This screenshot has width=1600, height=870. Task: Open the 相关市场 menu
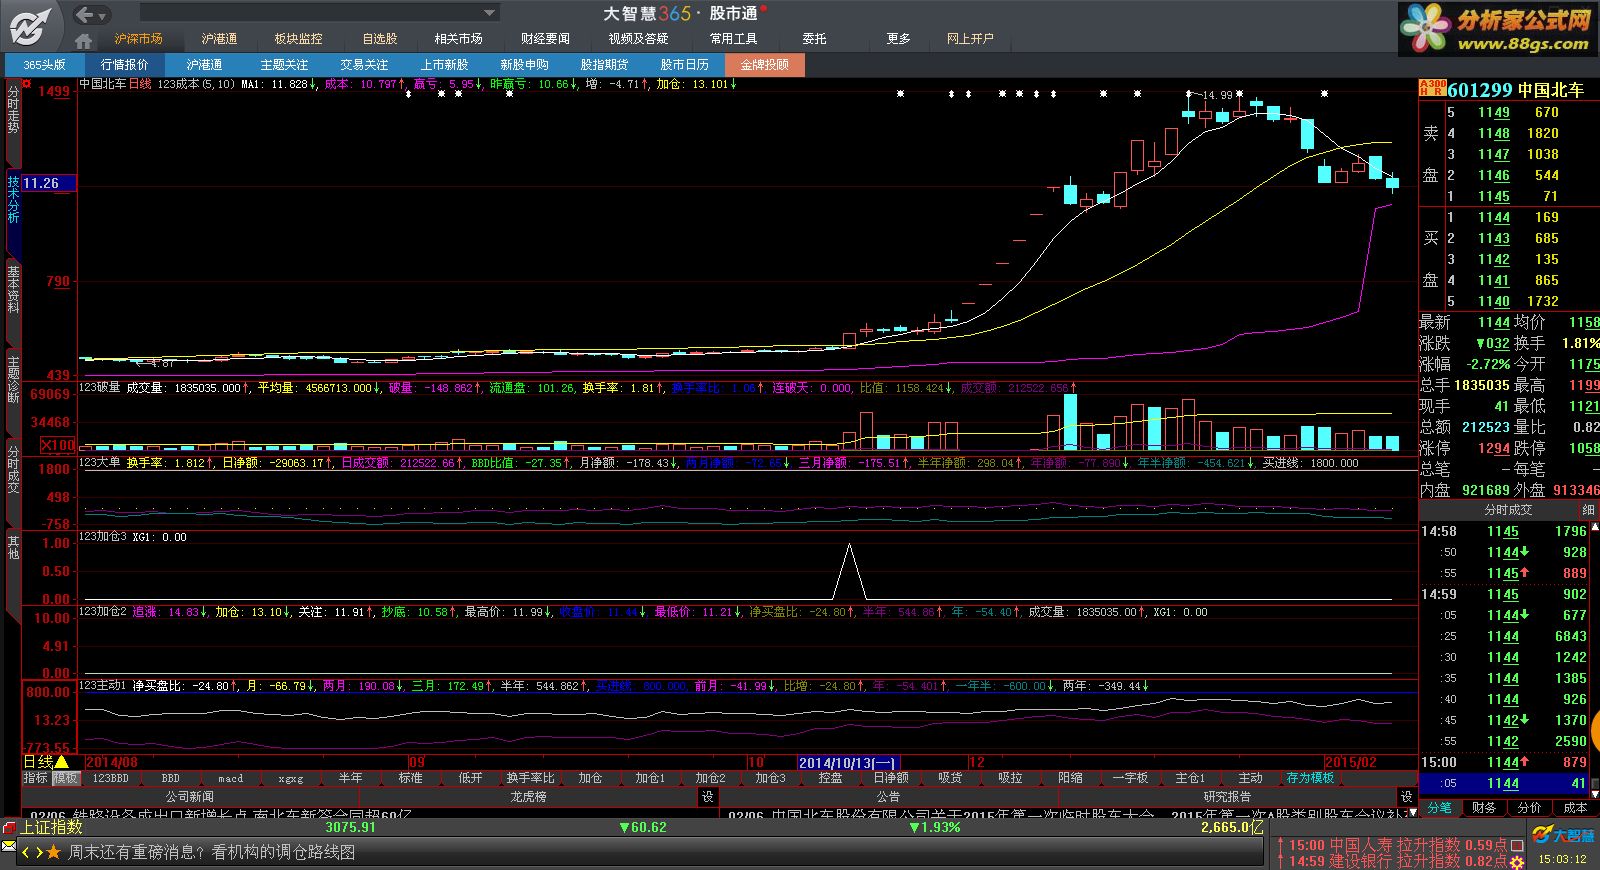click(458, 39)
